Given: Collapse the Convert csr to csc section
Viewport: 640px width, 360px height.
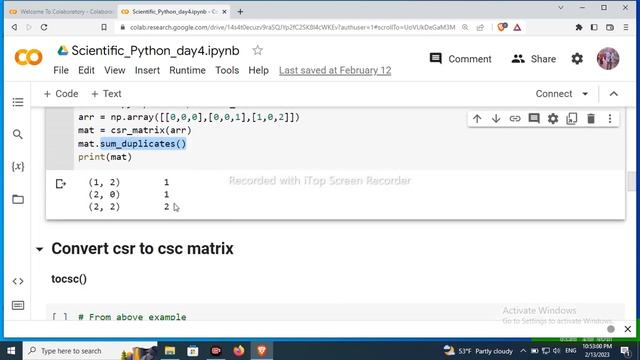Looking at the screenshot, I should coord(40,249).
